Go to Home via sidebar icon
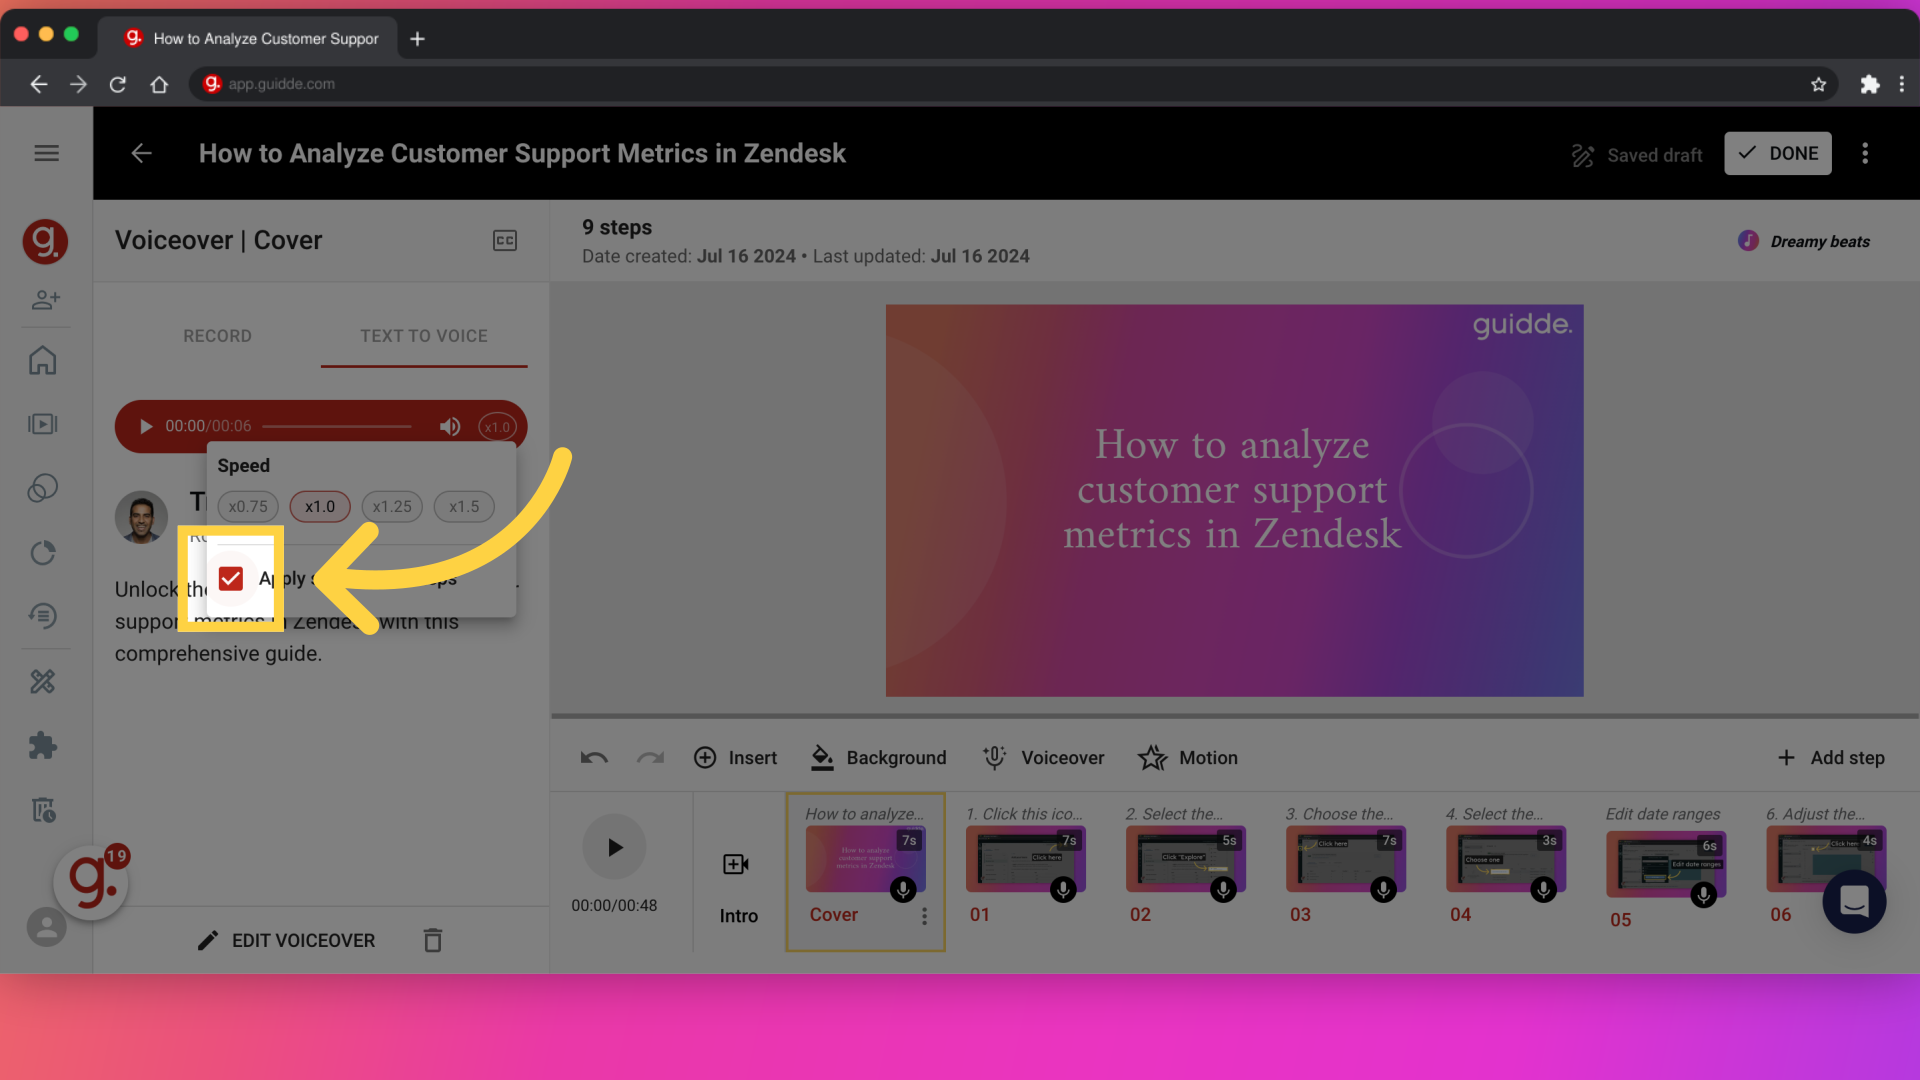The width and height of the screenshot is (1920, 1080). (43, 360)
